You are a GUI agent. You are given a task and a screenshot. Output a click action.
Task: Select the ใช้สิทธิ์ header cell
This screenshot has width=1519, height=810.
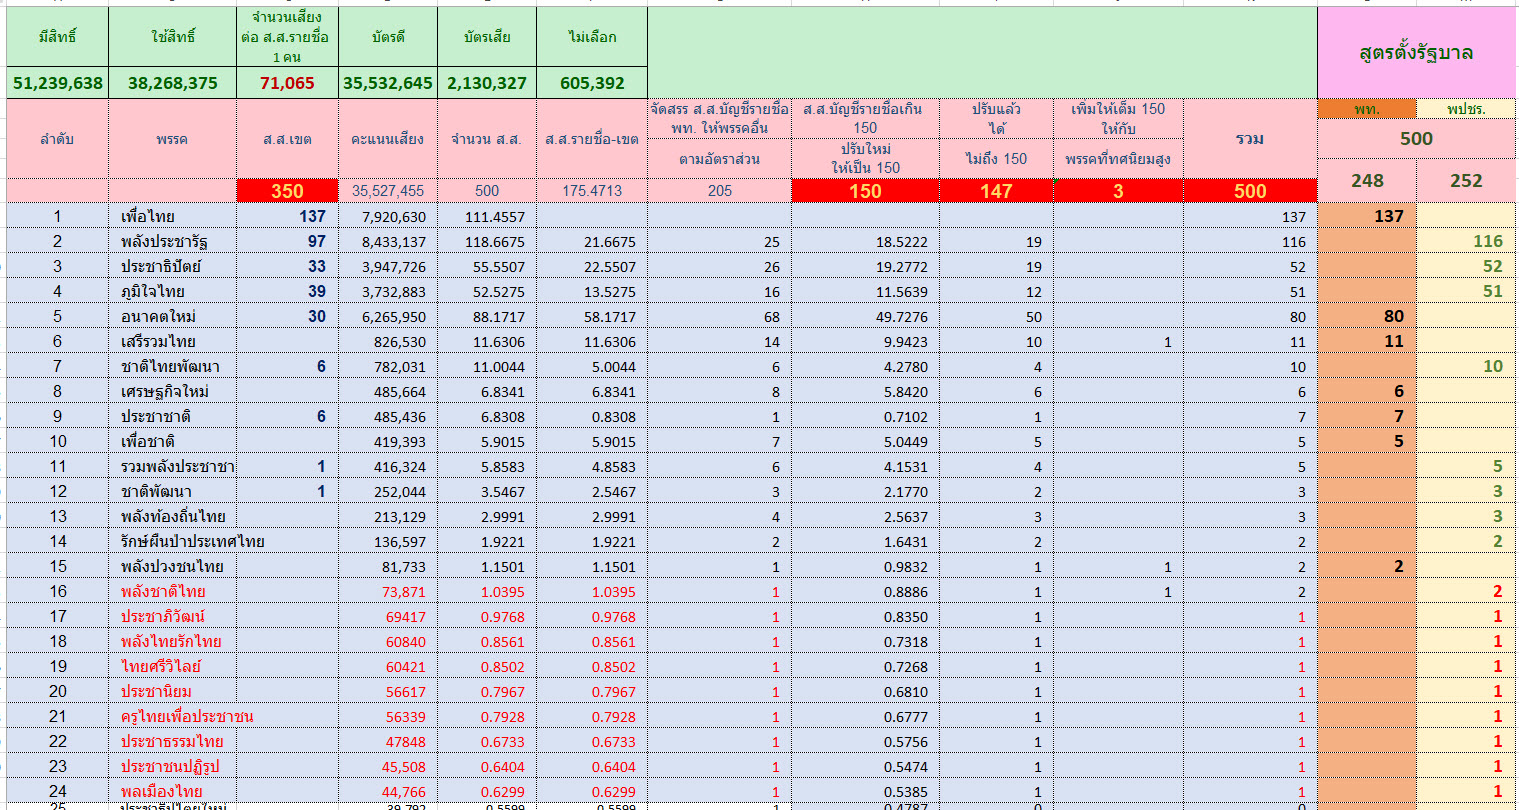tap(172, 37)
